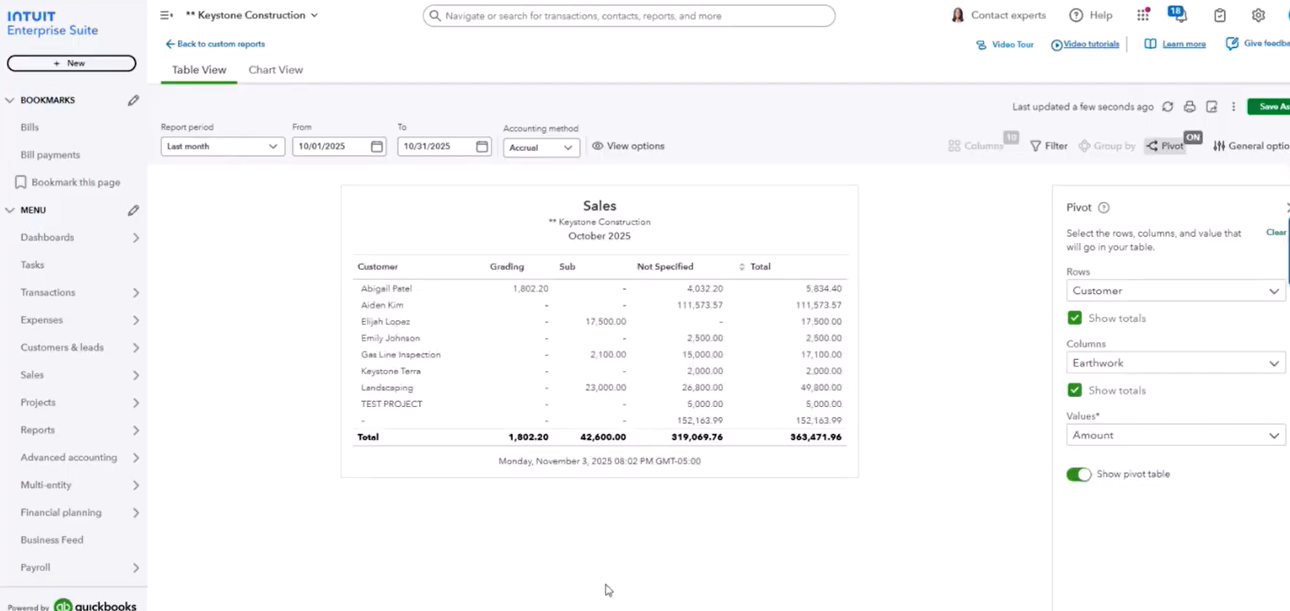Open the settings gear icon

click(1258, 15)
